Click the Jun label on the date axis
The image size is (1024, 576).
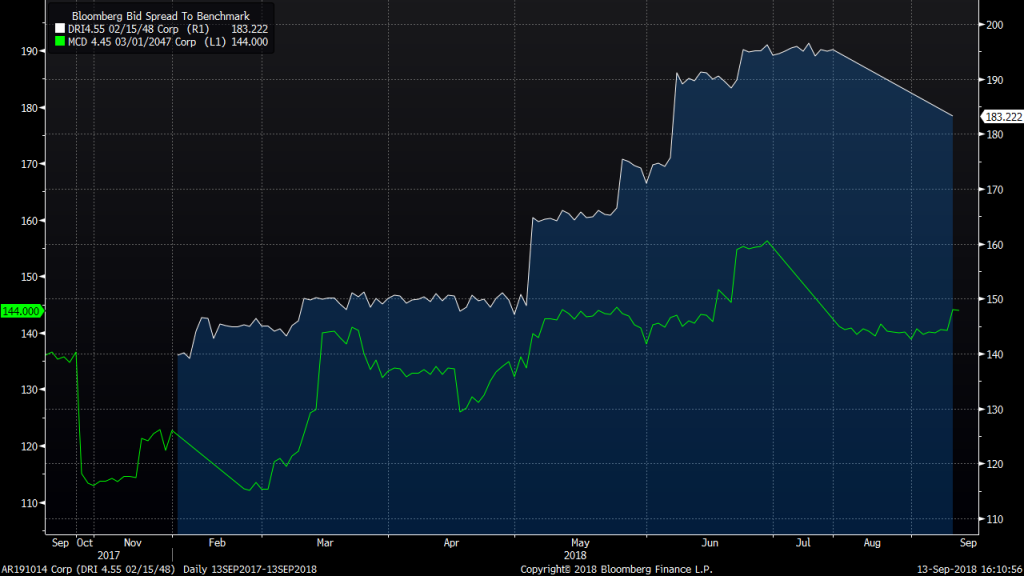(710, 542)
